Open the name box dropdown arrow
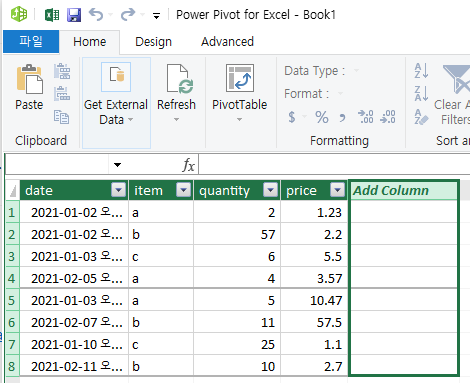The height and width of the screenshot is (383, 470). pyautogui.click(x=117, y=165)
